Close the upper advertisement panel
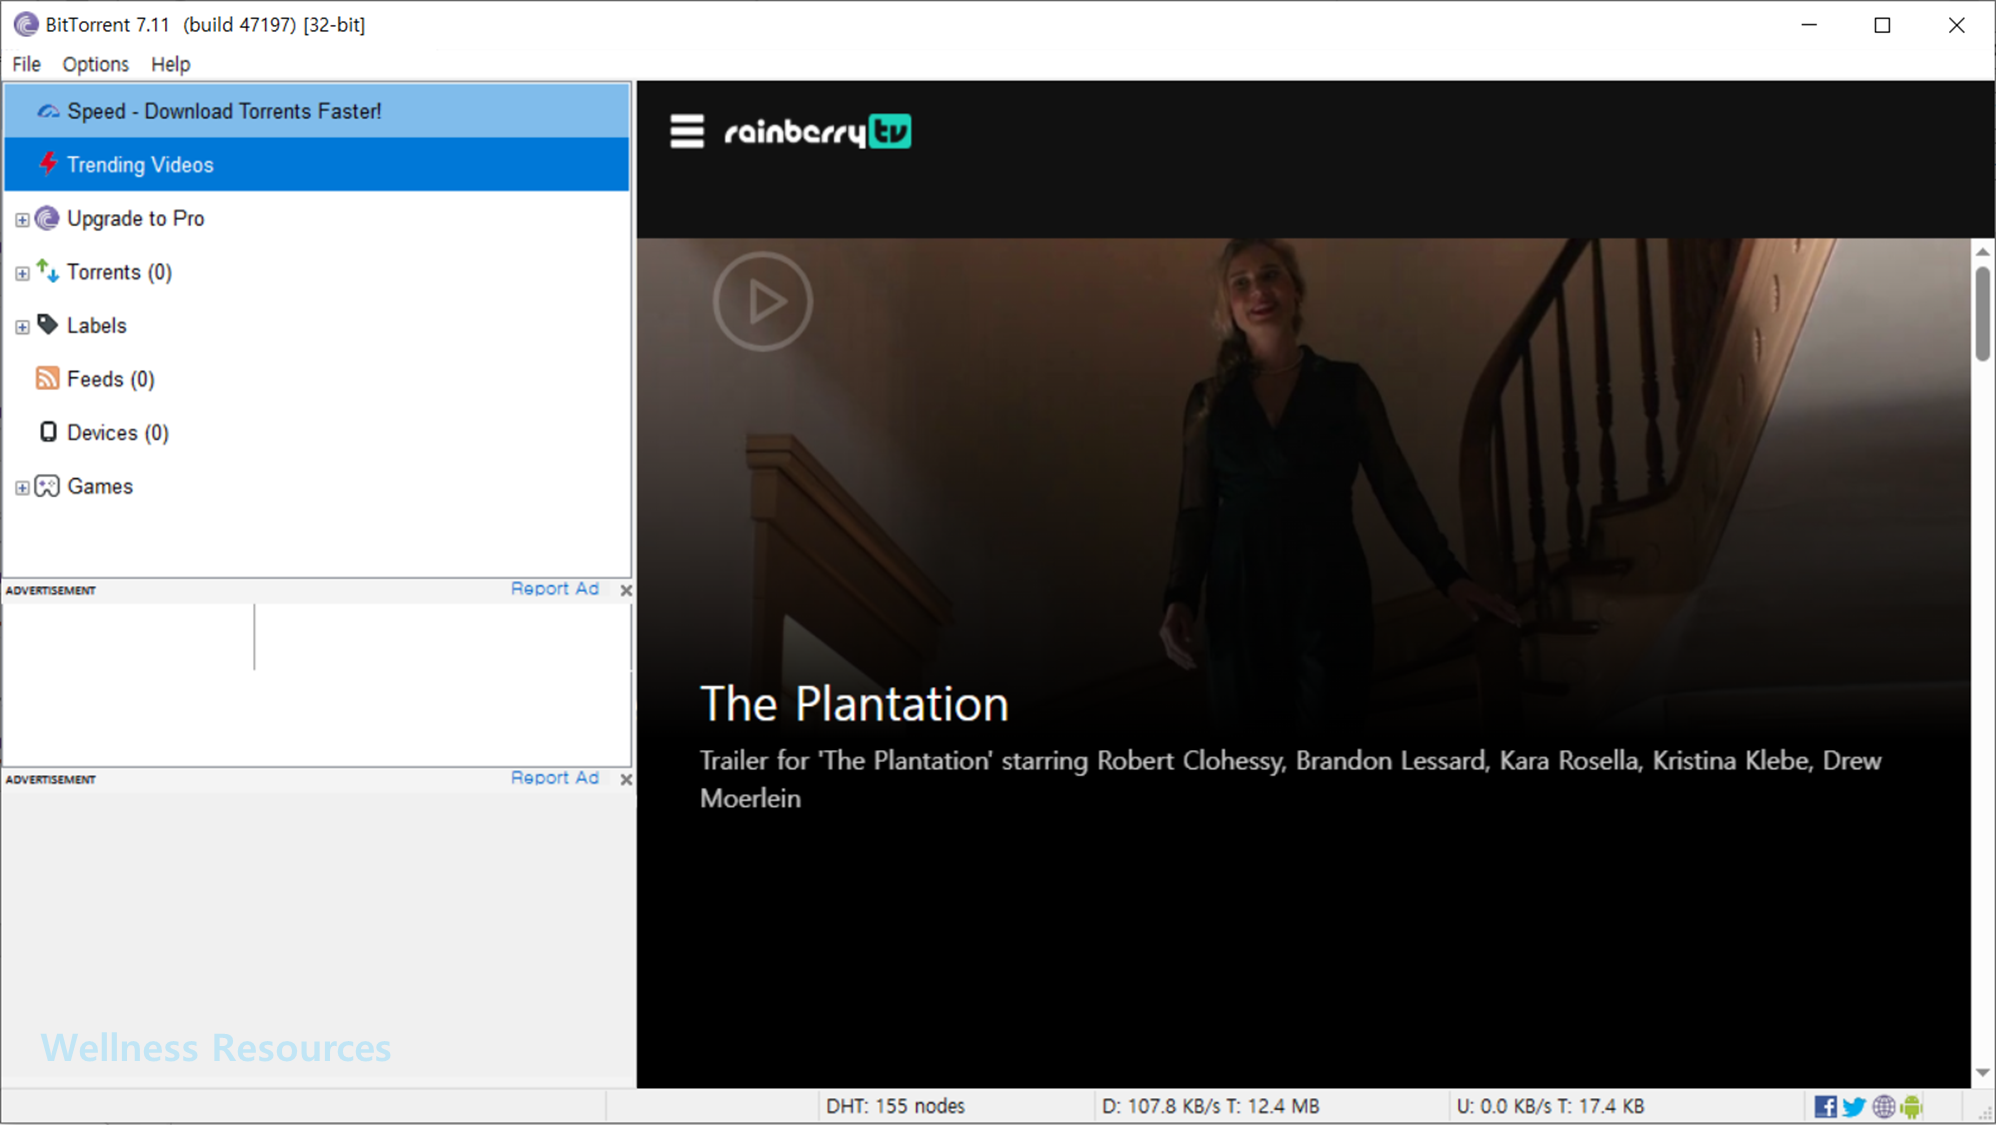The image size is (1996, 1125). tap(626, 590)
